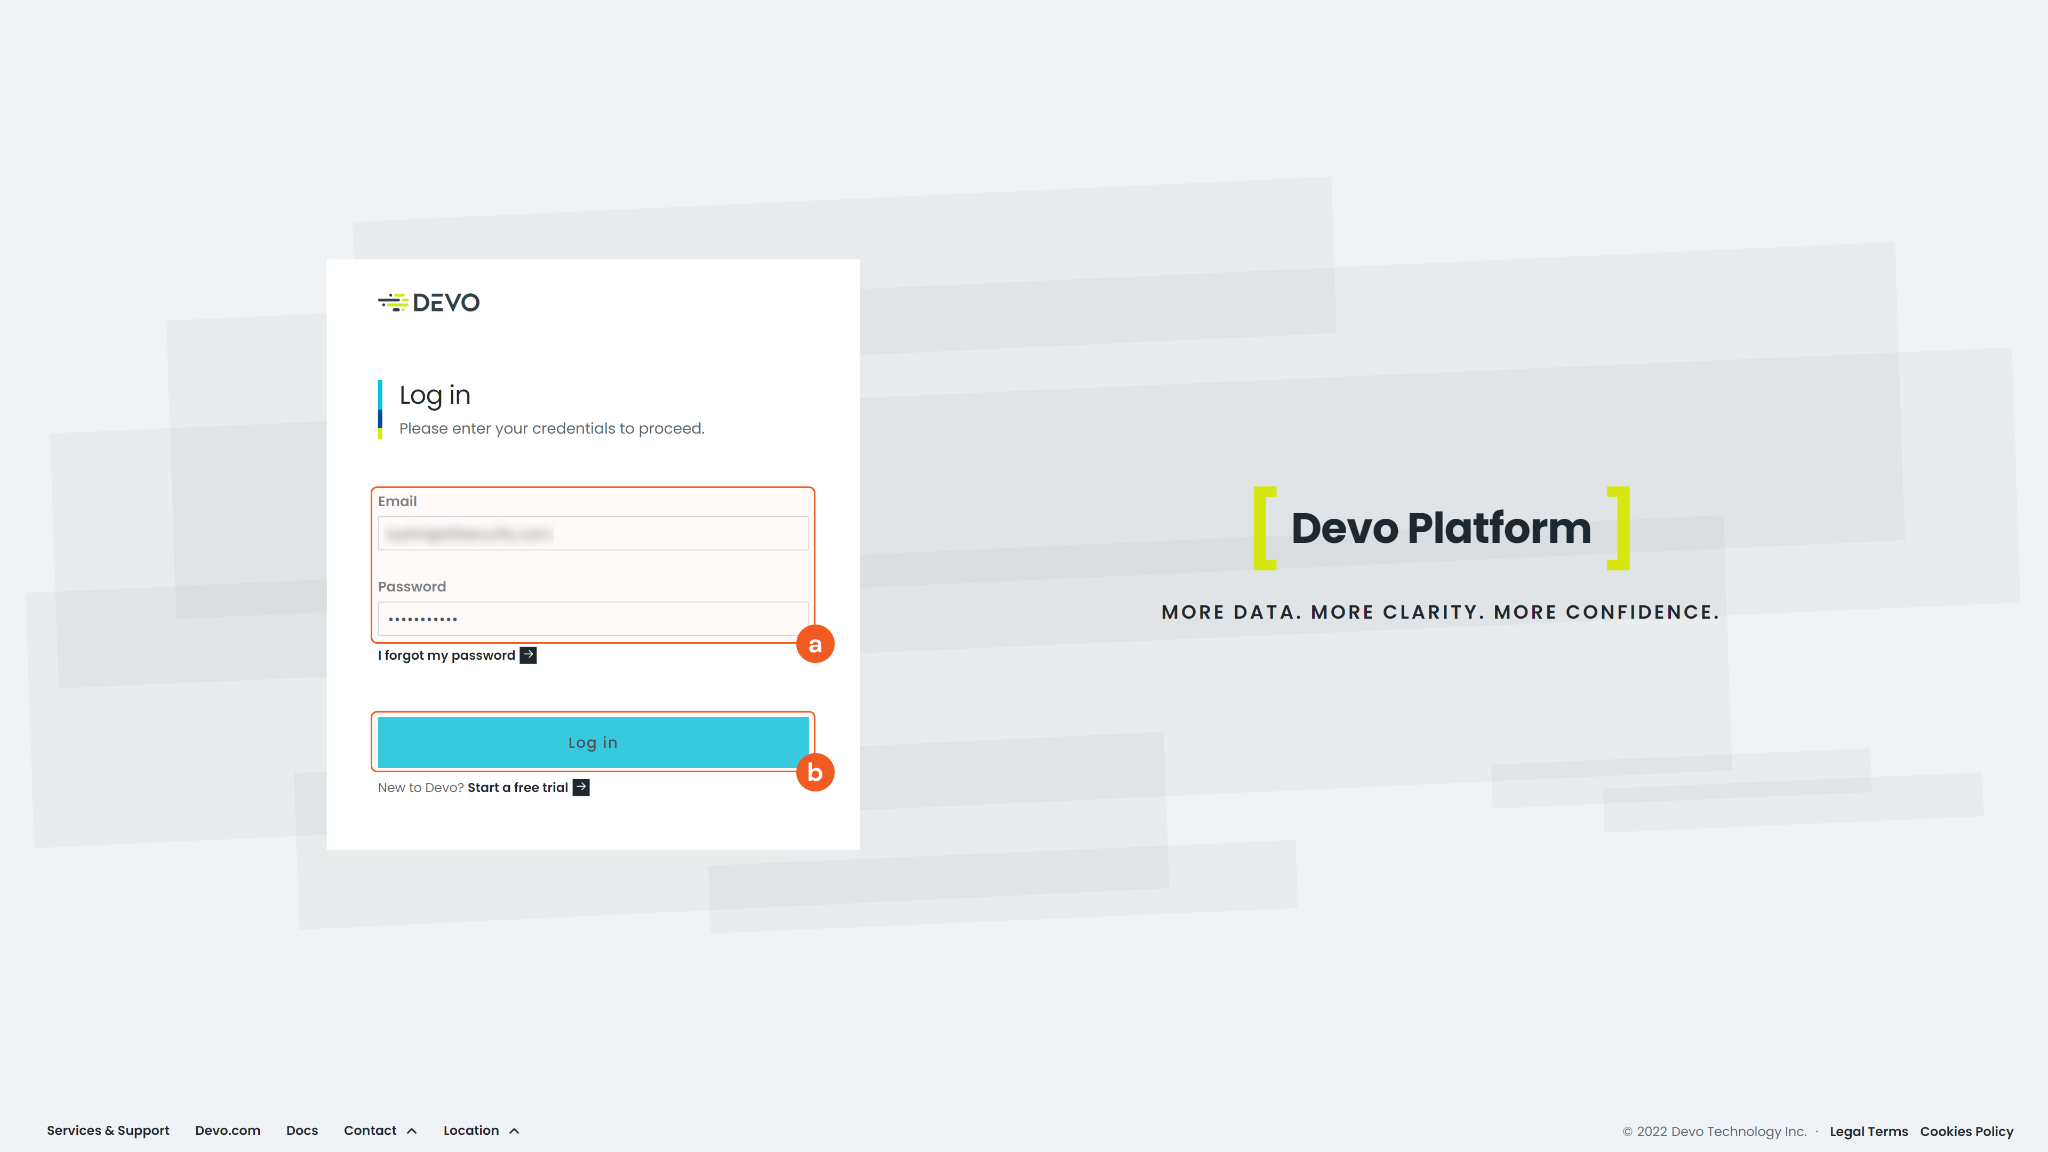Image resolution: width=2048 pixels, height=1152 pixels.
Task: Click the Log in button
Action: tap(592, 742)
